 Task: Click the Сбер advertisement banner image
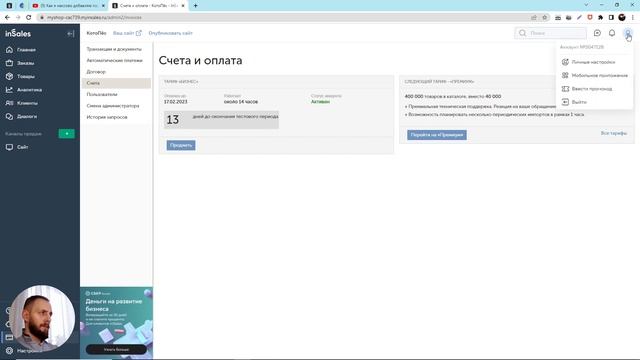pyautogui.click(x=116, y=322)
